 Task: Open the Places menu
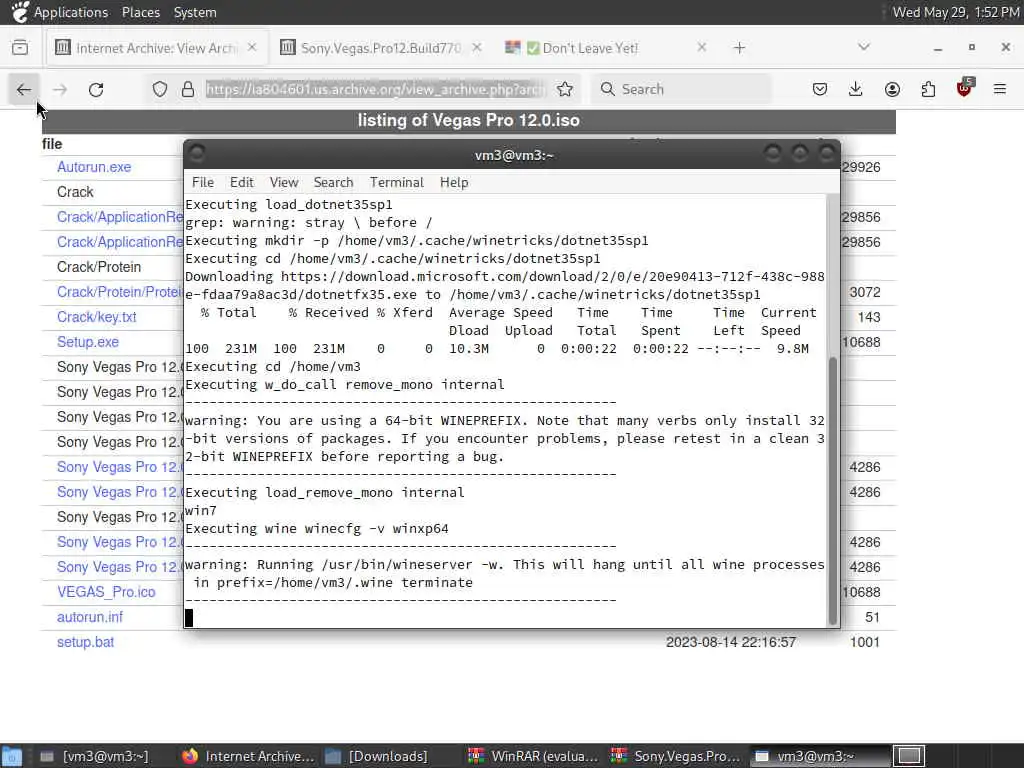[x=140, y=12]
